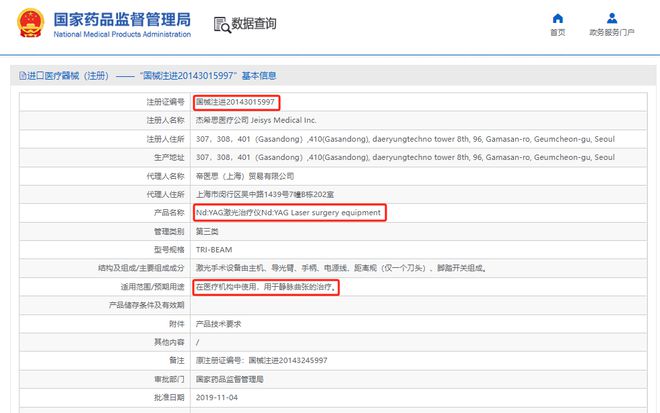Open 政务服务门户 user icon

[612, 18]
